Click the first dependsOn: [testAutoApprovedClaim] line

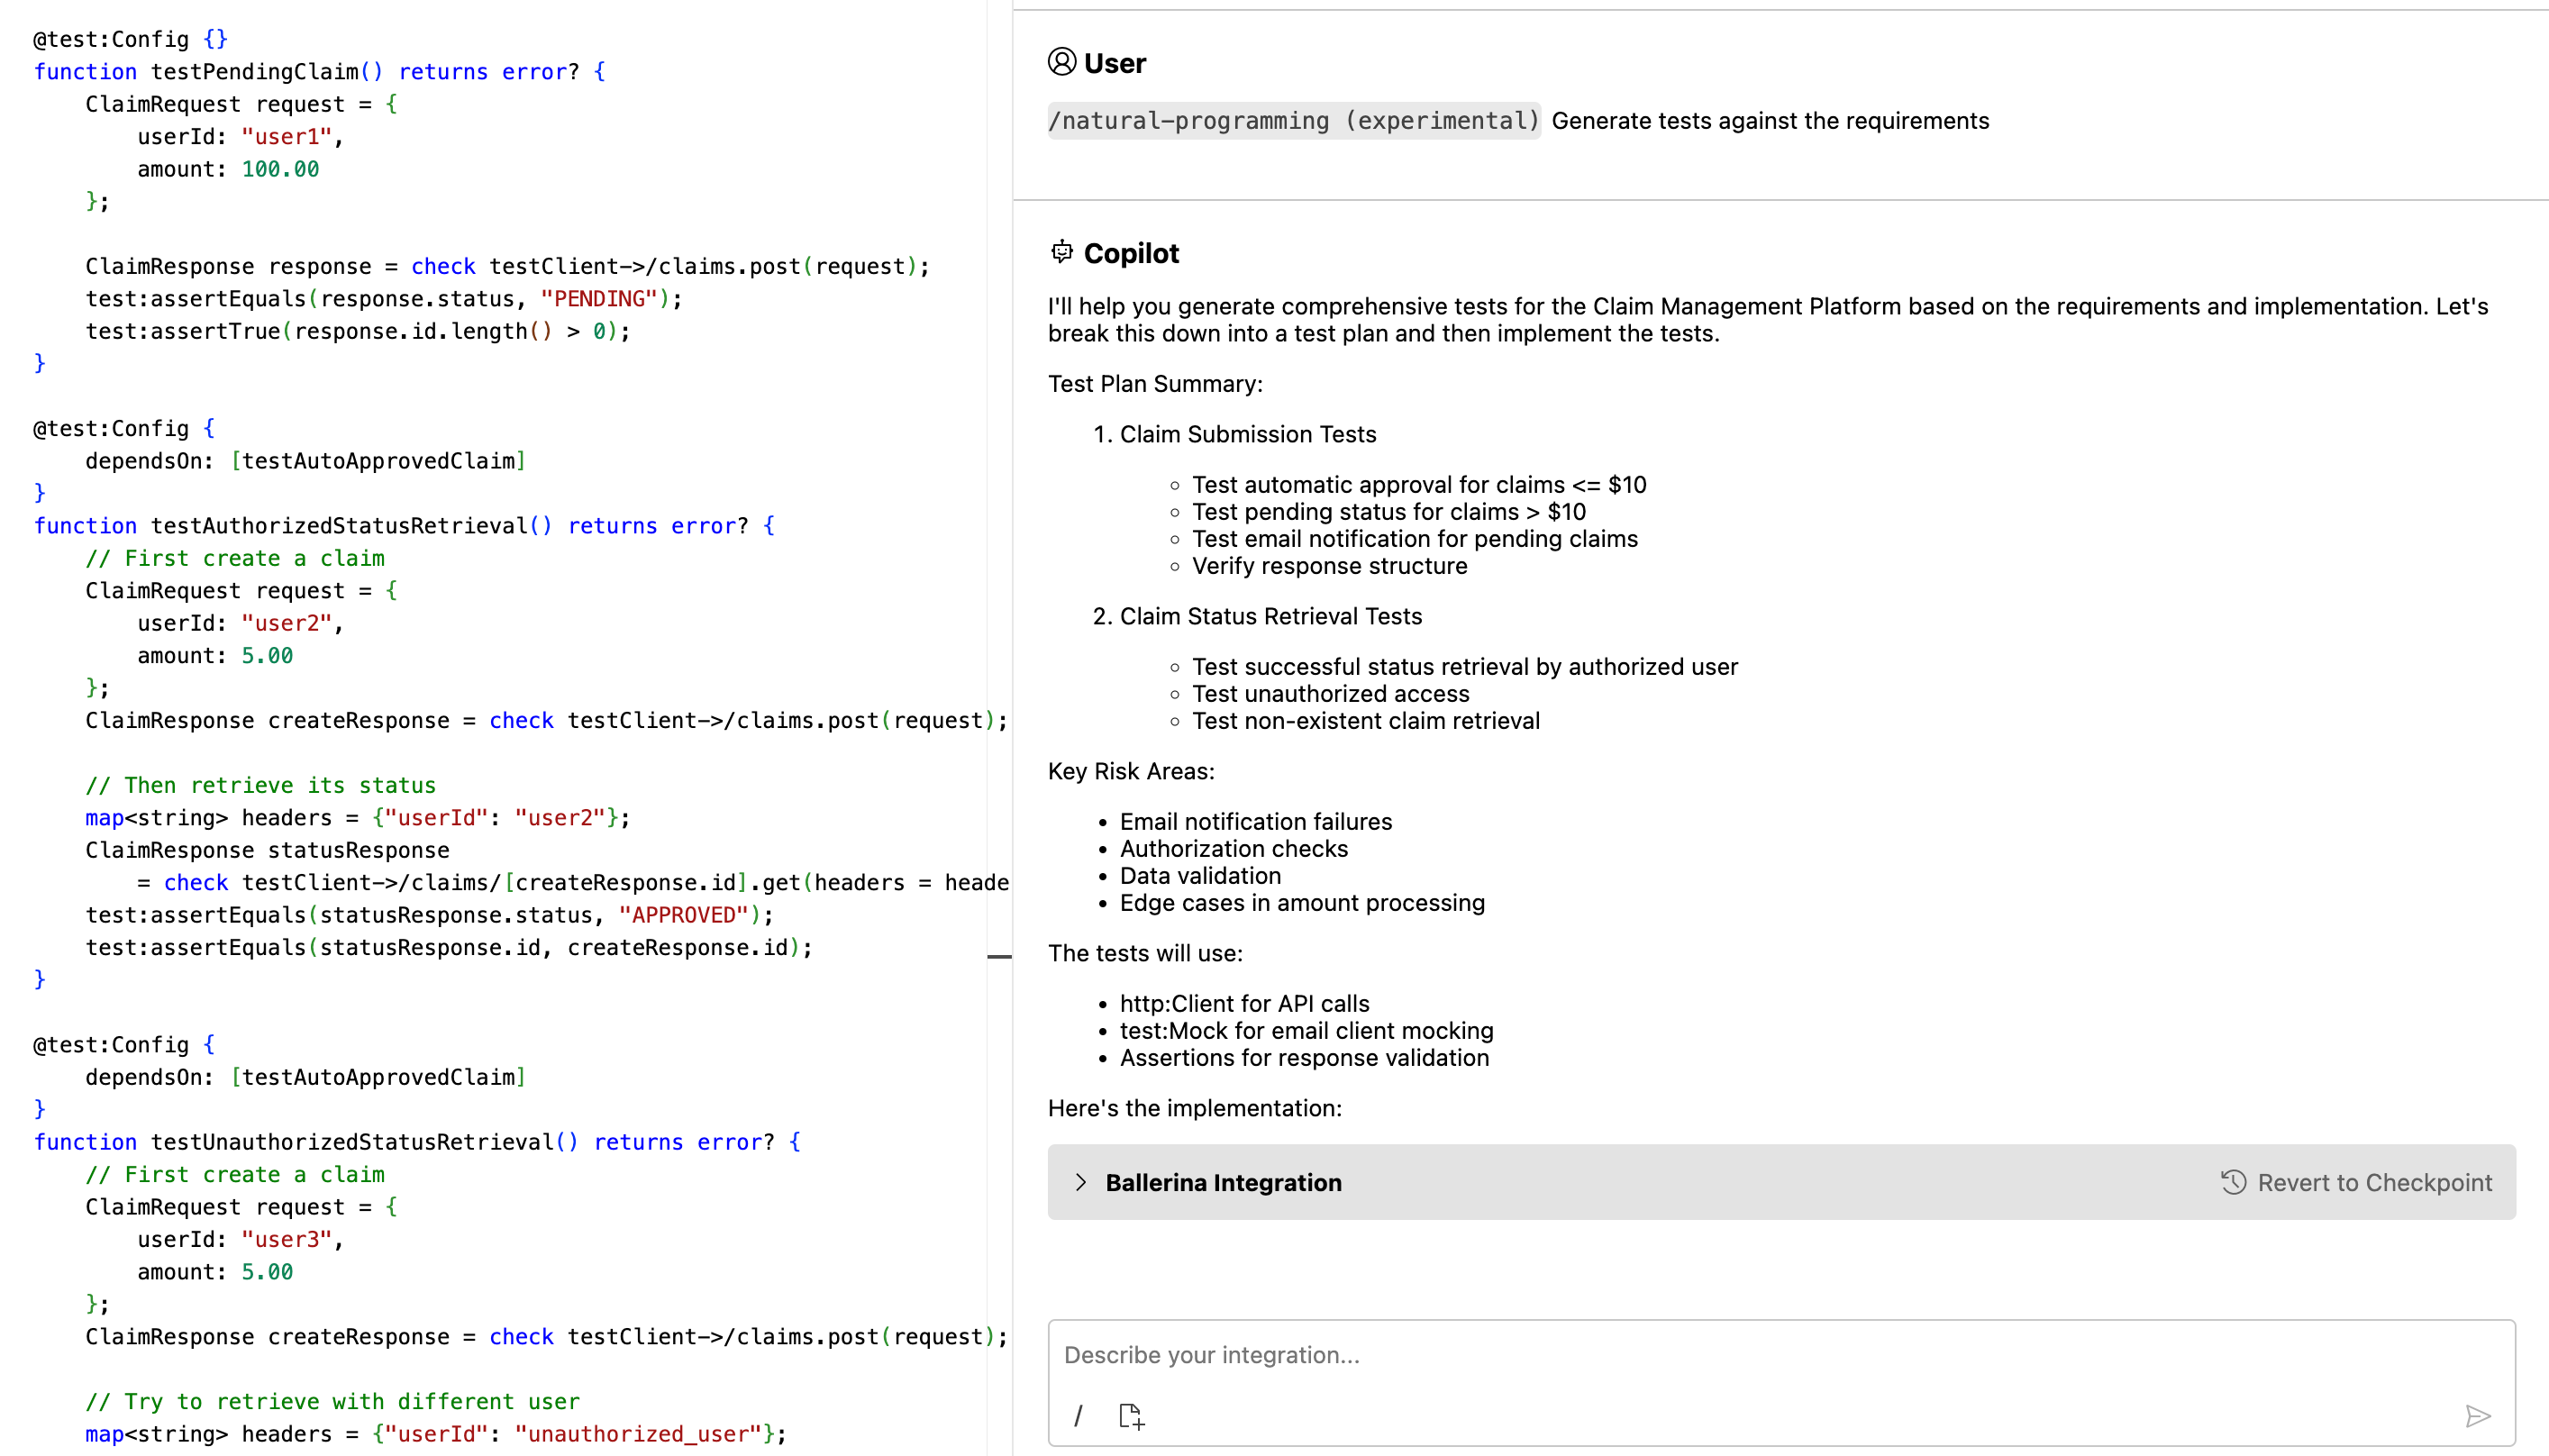306,461
